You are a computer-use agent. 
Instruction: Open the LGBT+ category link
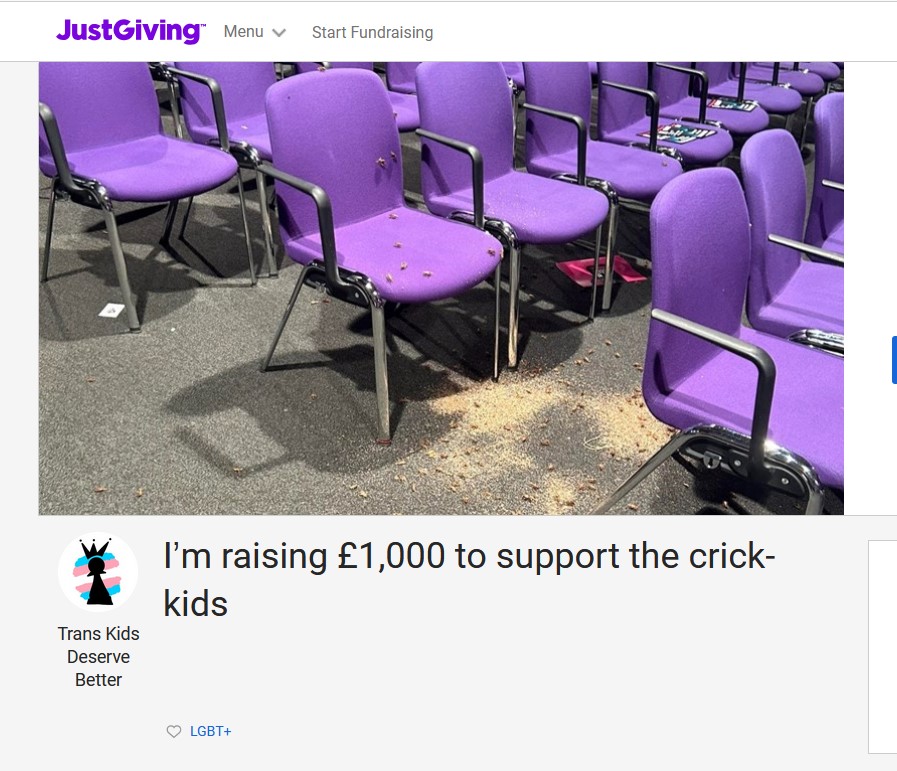[x=211, y=731]
